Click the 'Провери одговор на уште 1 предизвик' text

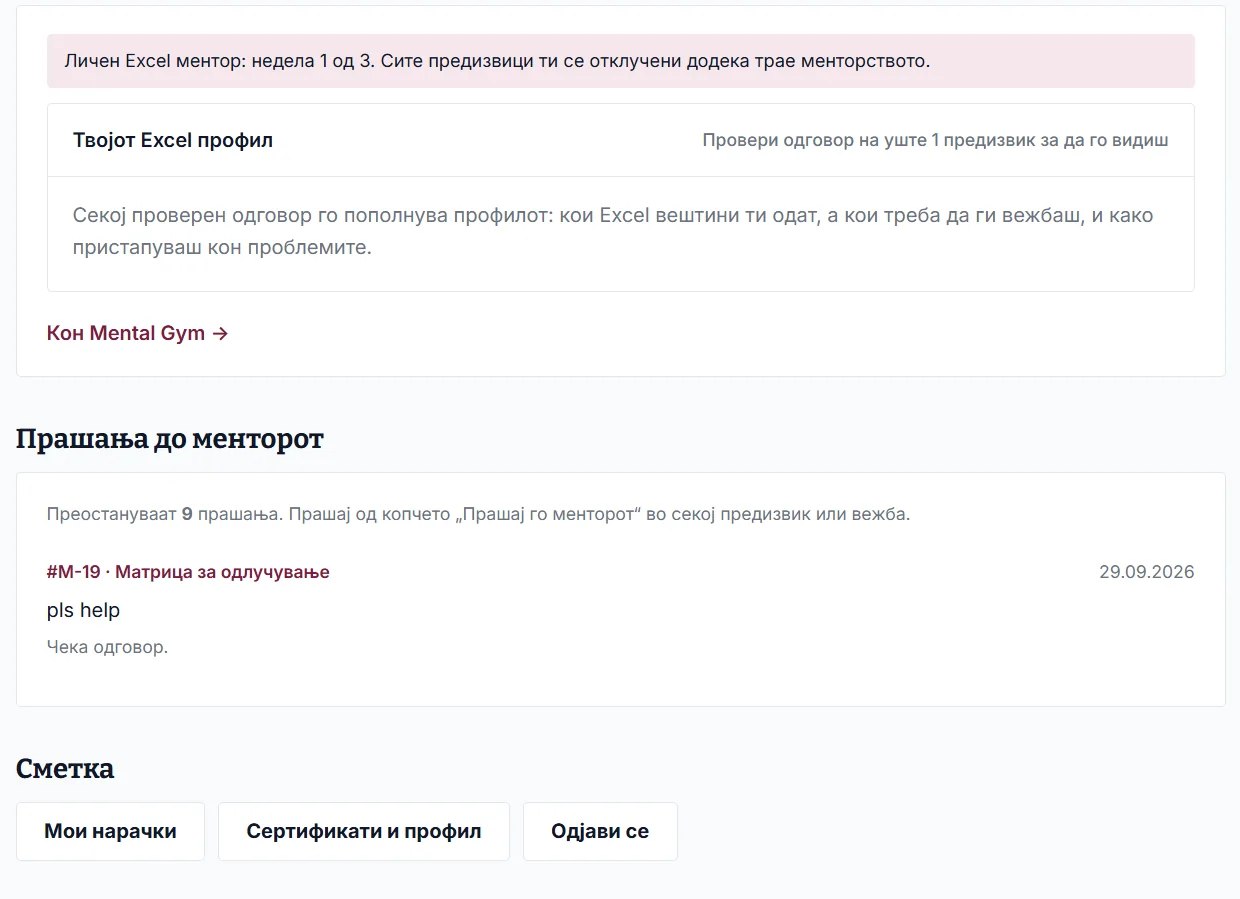click(x=935, y=140)
